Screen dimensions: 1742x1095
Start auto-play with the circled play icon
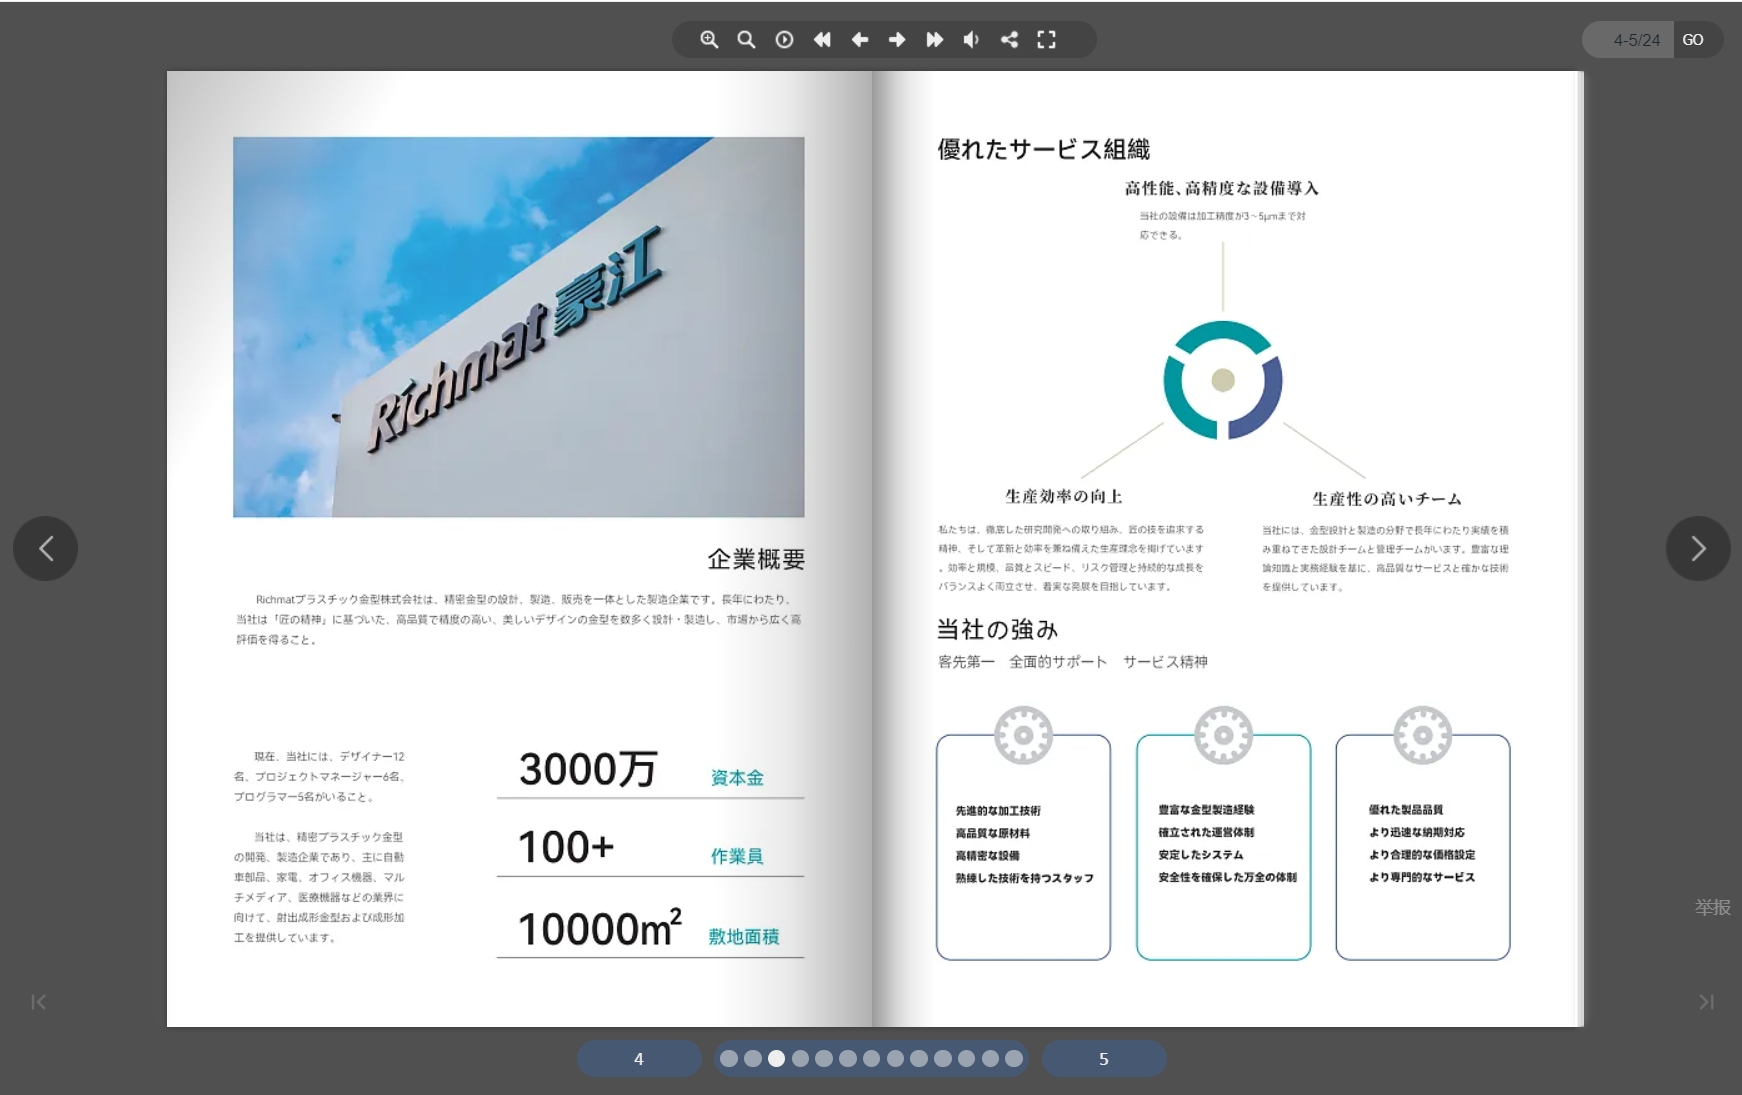click(x=784, y=40)
